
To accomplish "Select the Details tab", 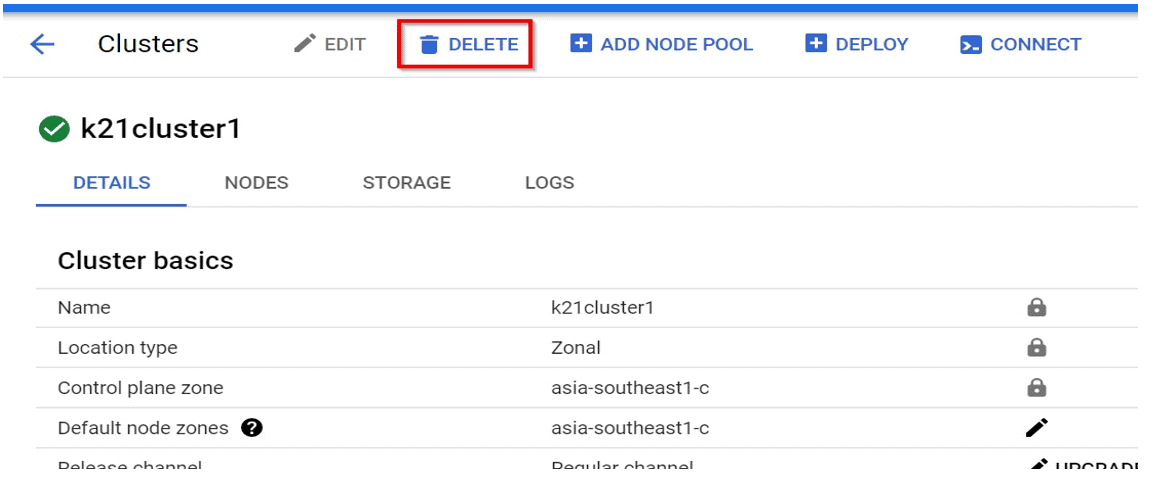I will tap(112, 183).
